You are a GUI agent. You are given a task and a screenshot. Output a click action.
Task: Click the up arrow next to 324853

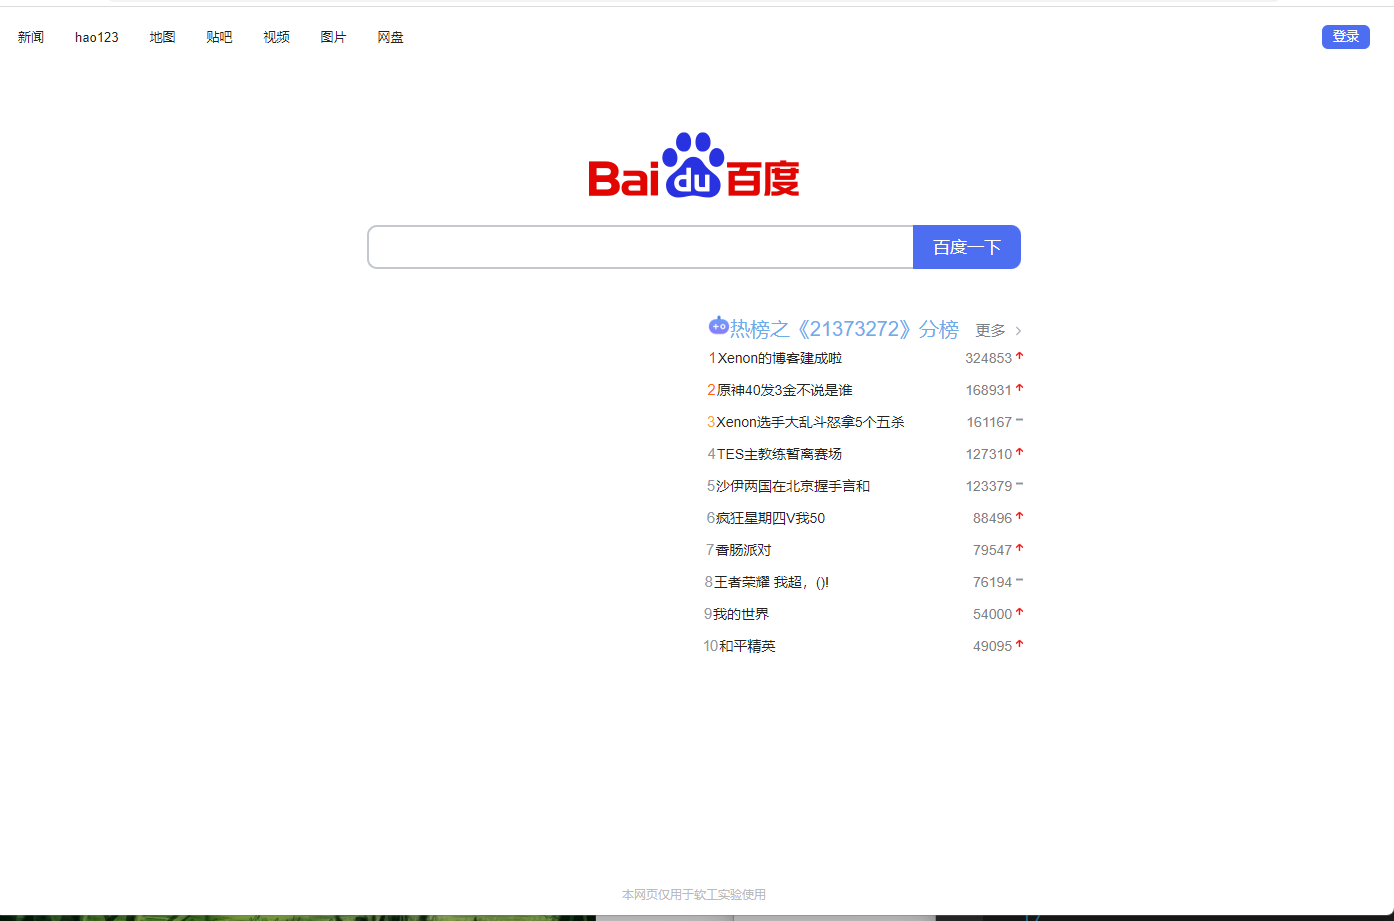click(x=1019, y=355)
